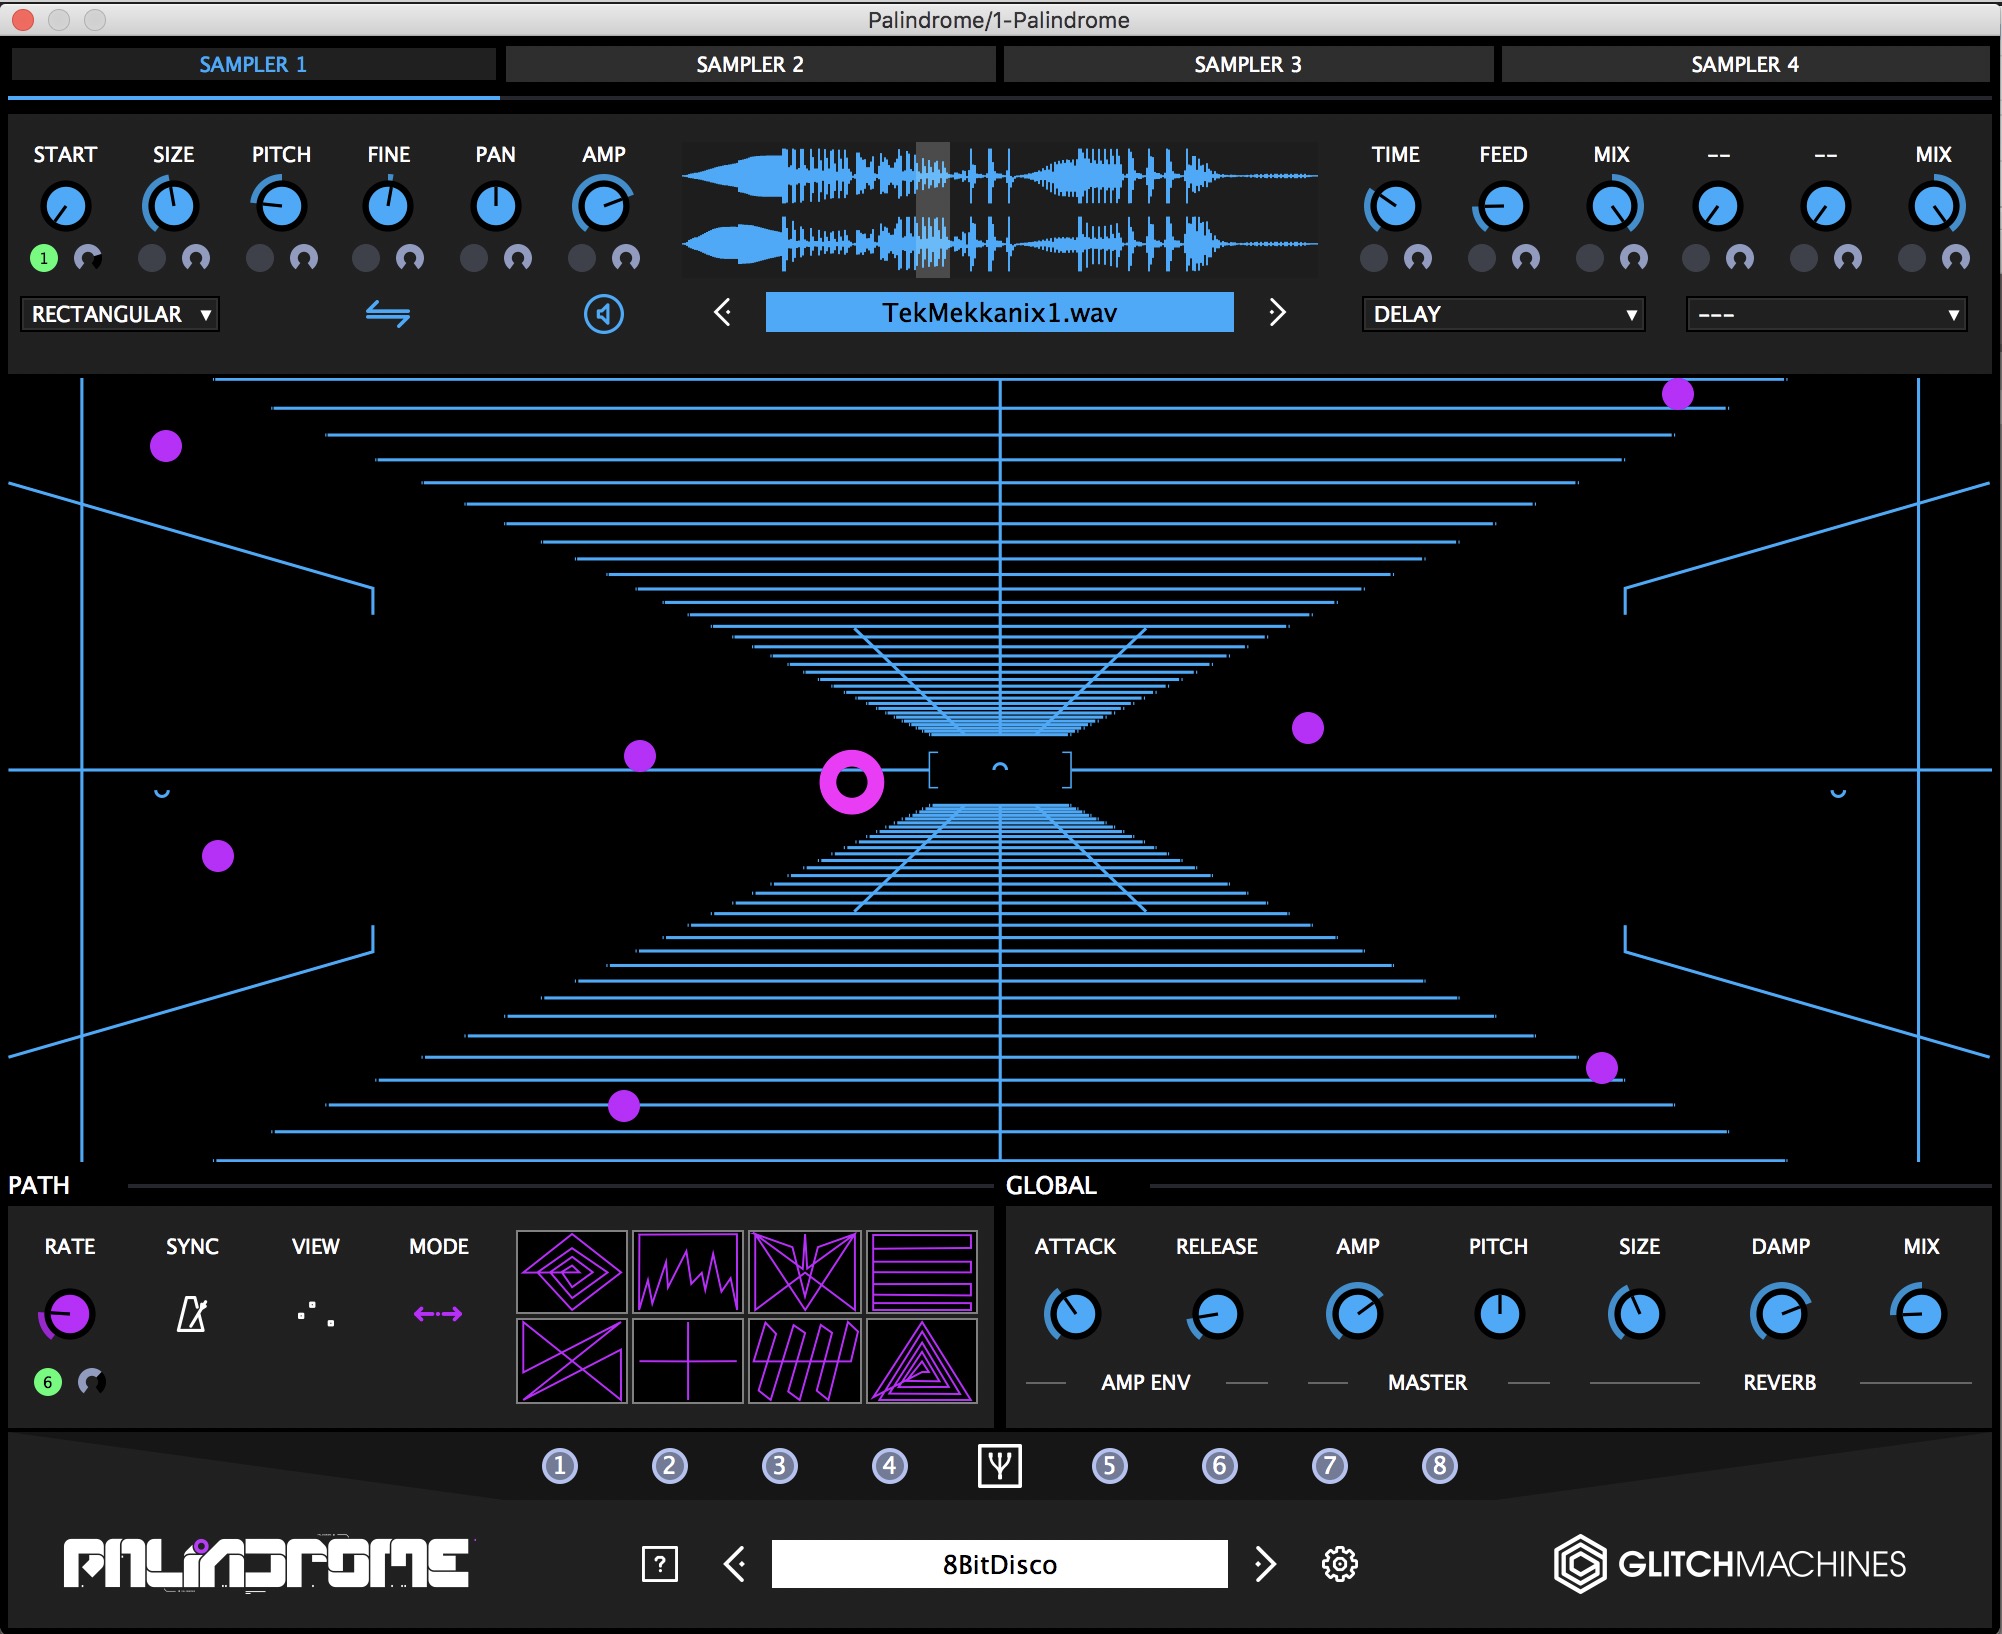Switch the path MODE arrow icon

(x=438, y=1314)
